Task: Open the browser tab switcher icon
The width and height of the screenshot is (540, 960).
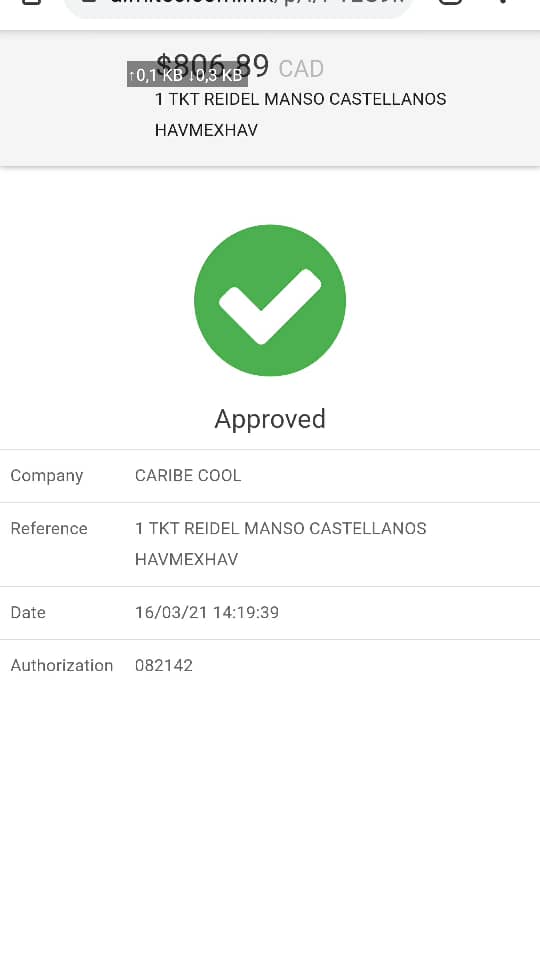Action: (451, 2)
